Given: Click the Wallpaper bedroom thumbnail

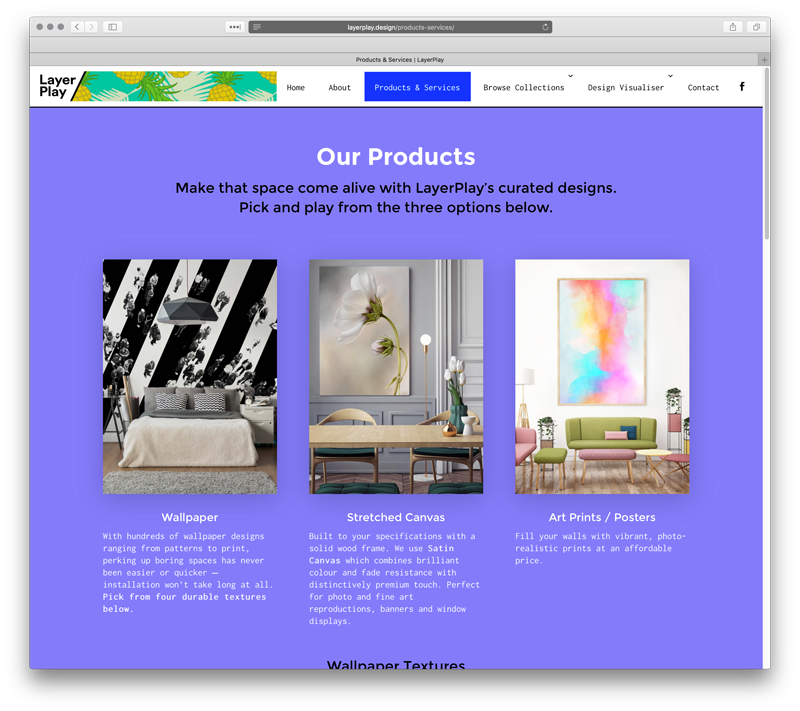Looking at the screenshot, I should point(190,376).
